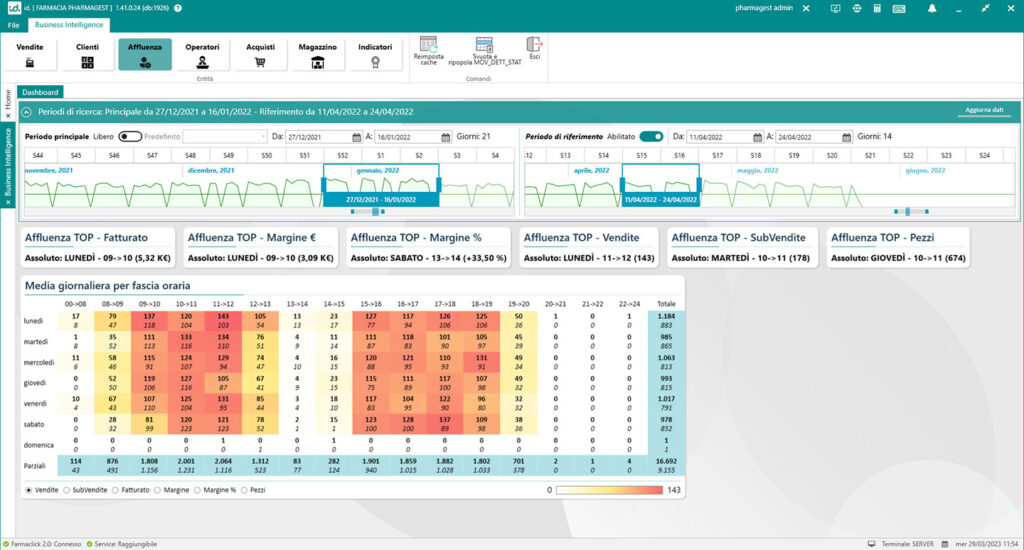Switch to the Dashboard tab
The image size is (1024, 550).
[x=41, y=92]
